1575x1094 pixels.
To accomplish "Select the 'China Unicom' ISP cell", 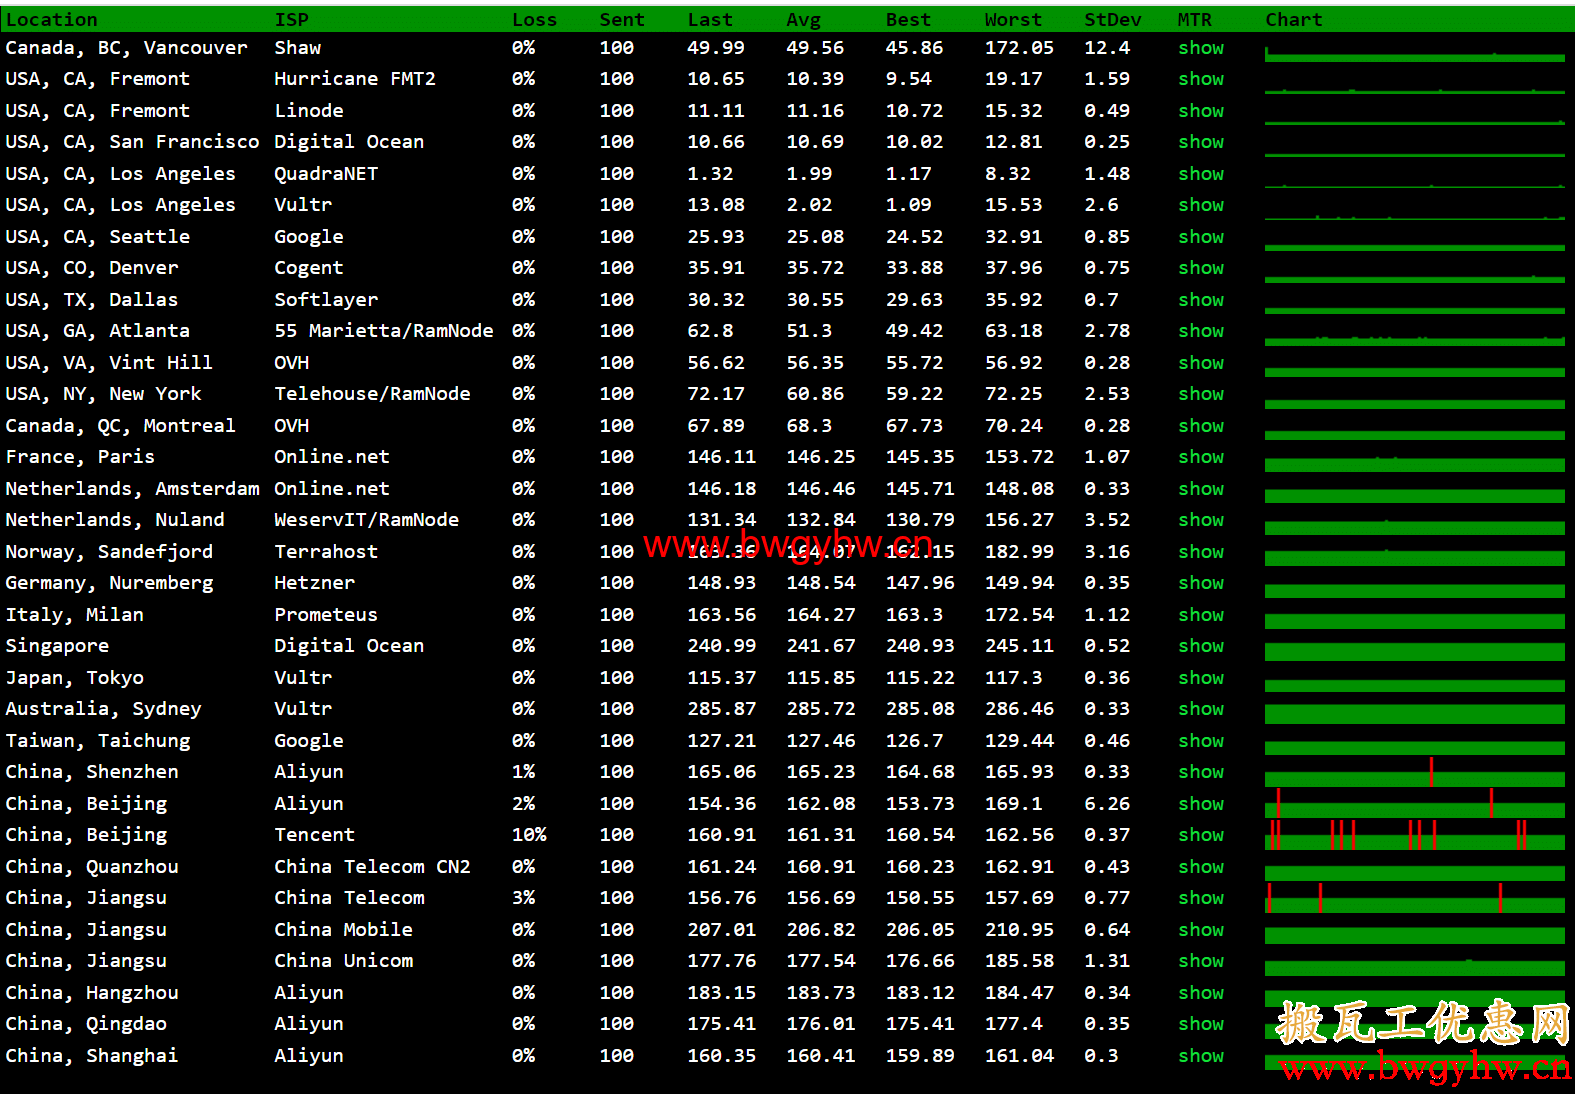I will click(x=343, y=961).
